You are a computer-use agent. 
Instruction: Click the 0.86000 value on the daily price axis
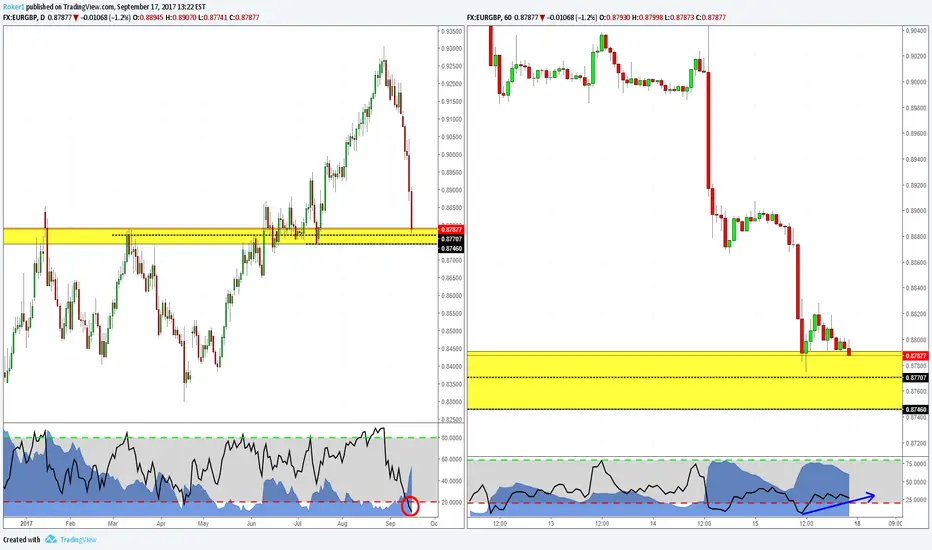point(452,296)
